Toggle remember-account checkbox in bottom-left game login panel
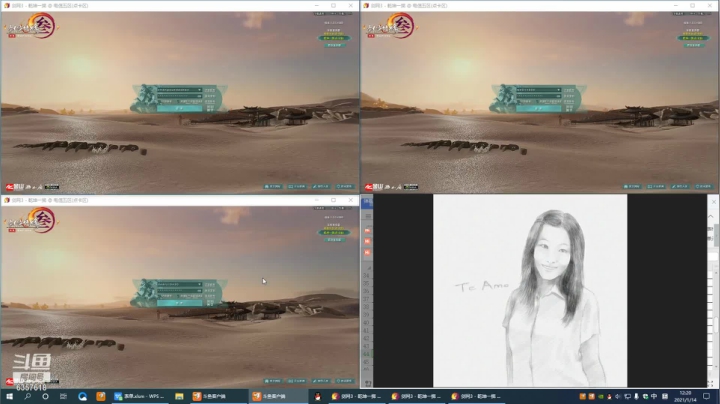Image resolution: width=720 pixels, height=404 pixels. pos(159,296)
